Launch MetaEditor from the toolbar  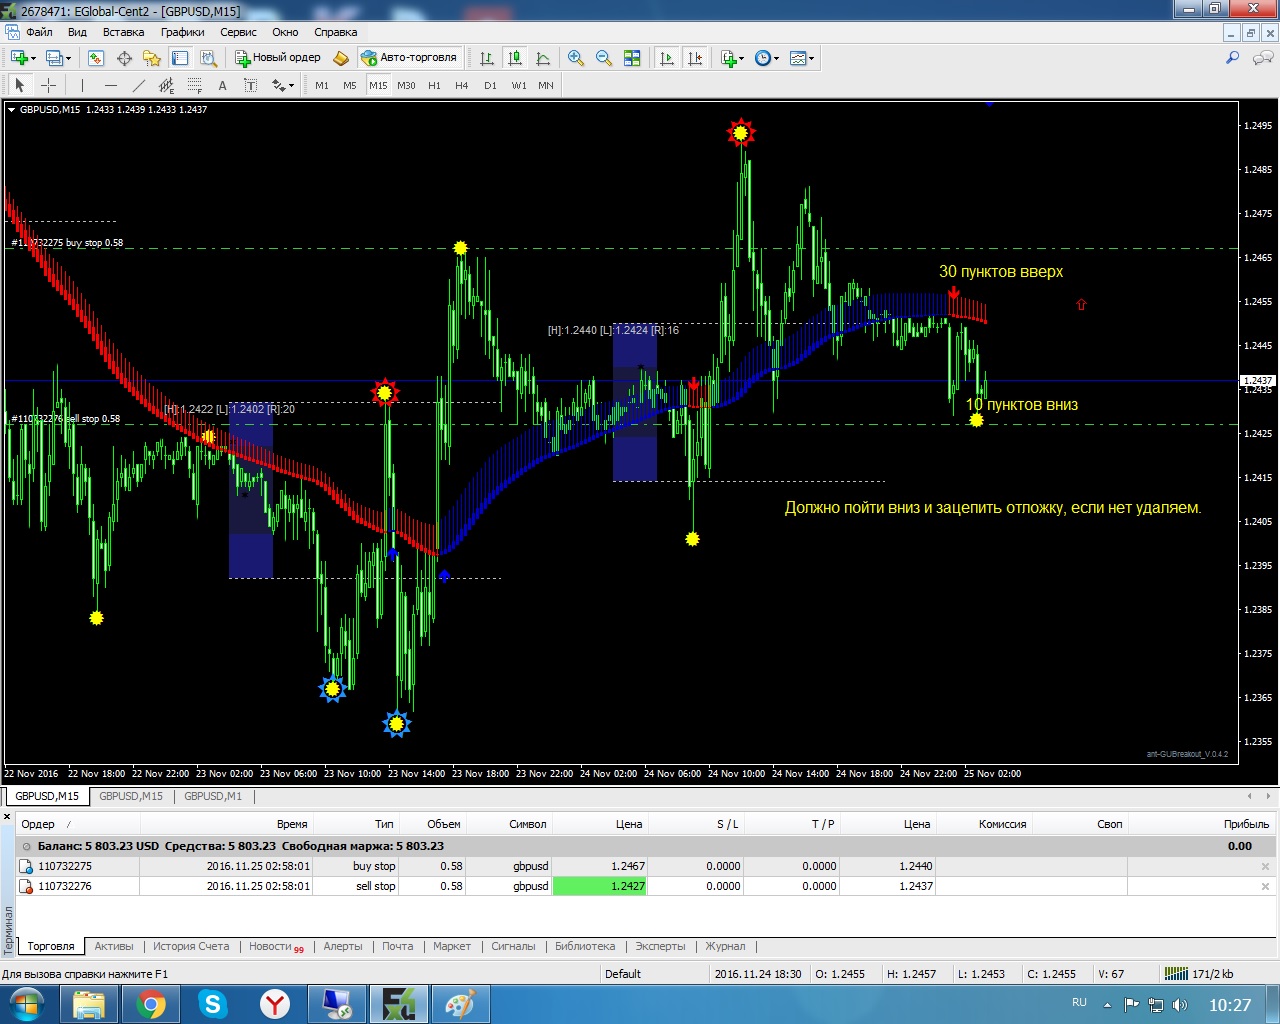click(x=341, y=58)
